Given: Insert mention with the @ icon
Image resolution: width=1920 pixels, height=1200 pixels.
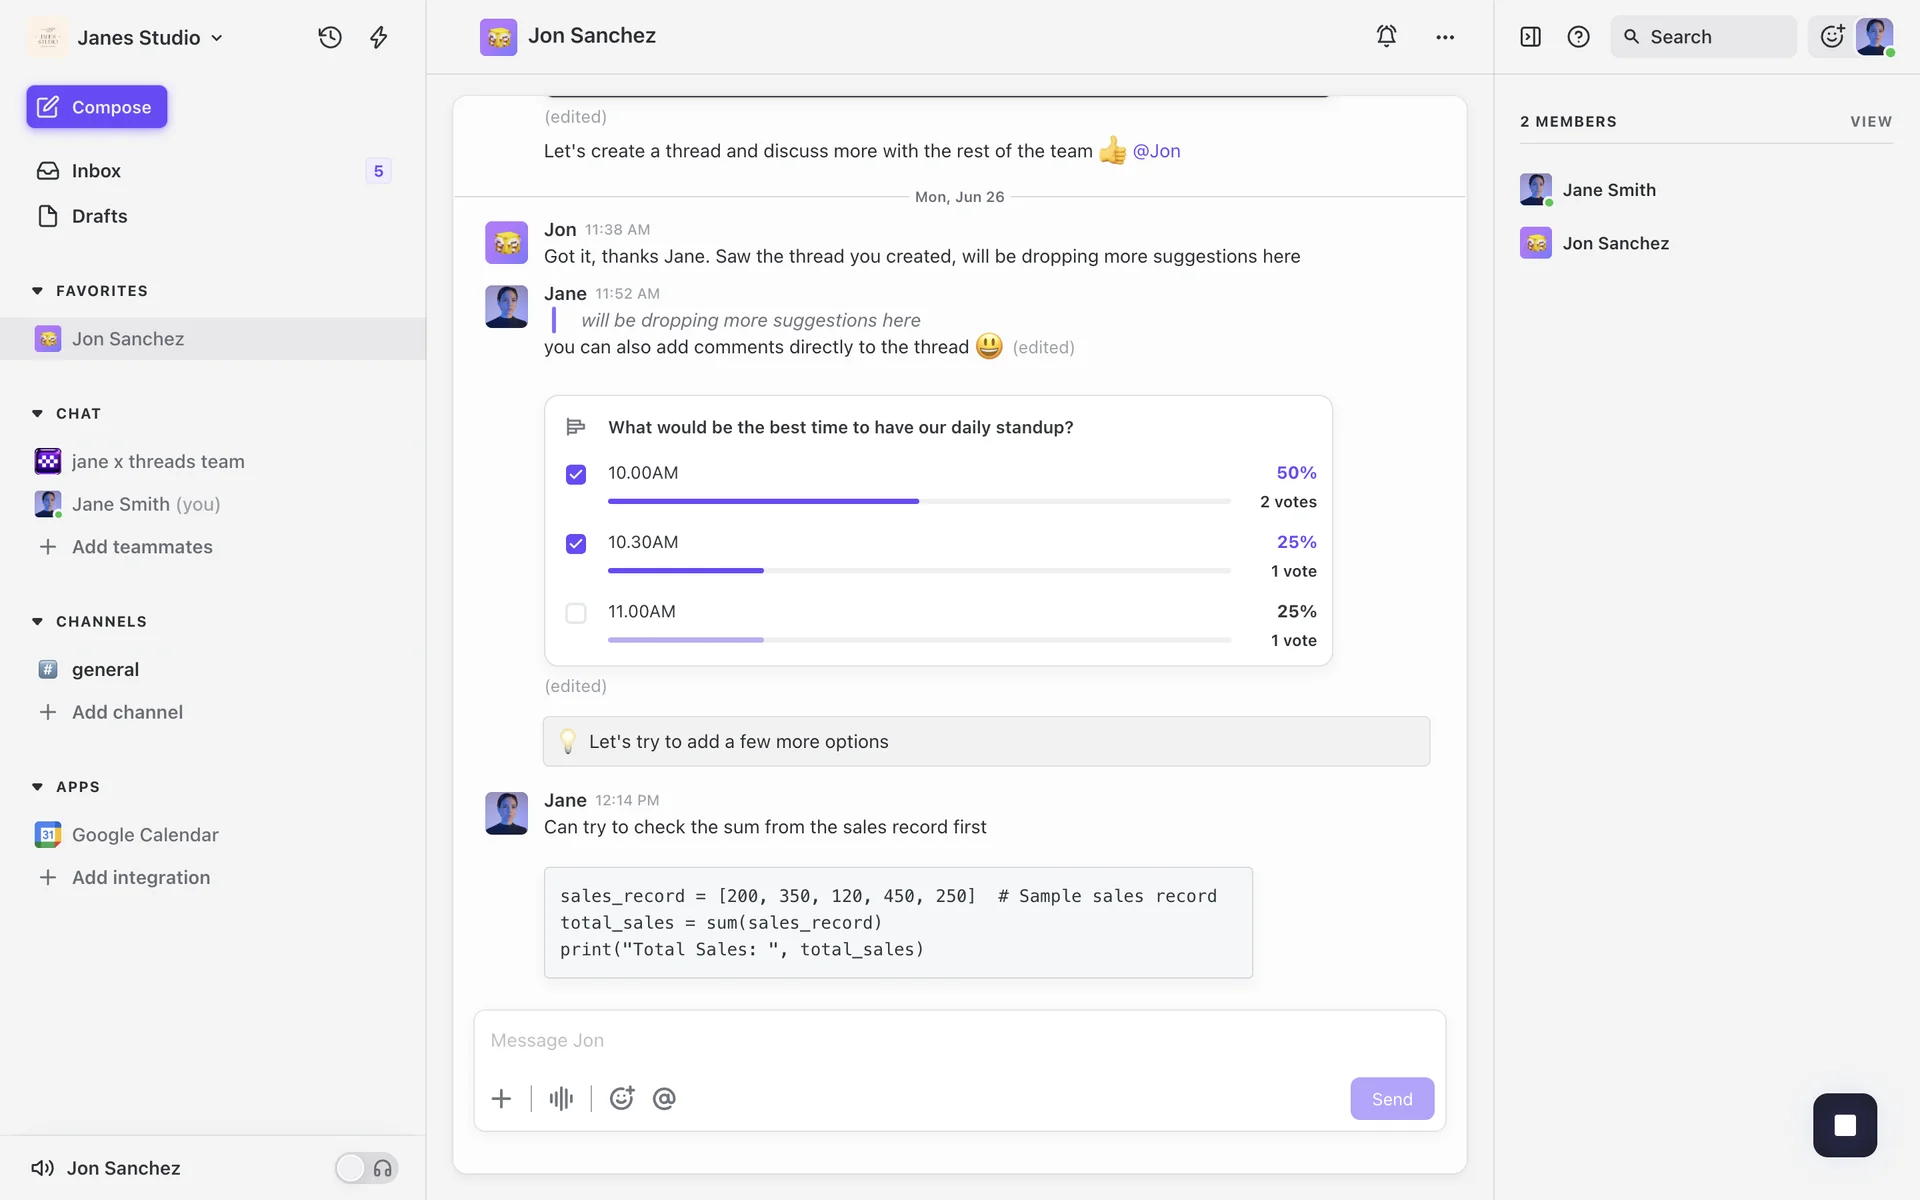Looking at the screenshot, I should (x=664, y=1098).
